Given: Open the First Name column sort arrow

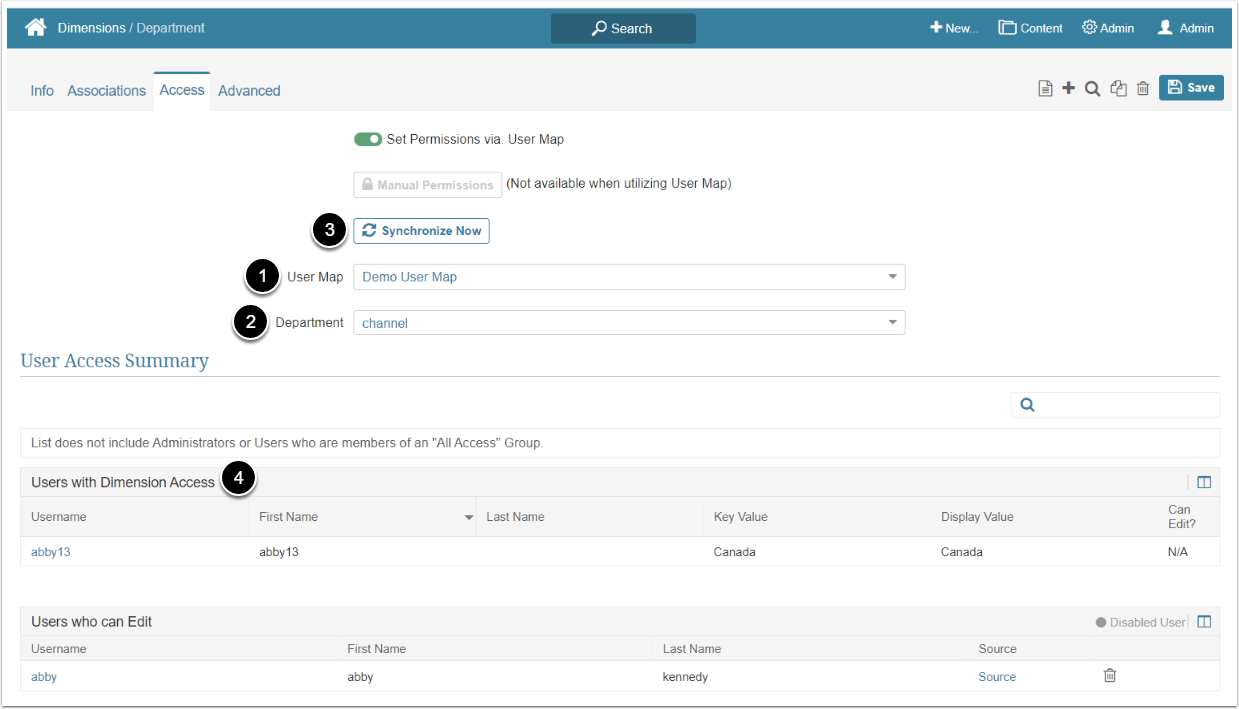Looking at the screenshot, I should 468,518.
